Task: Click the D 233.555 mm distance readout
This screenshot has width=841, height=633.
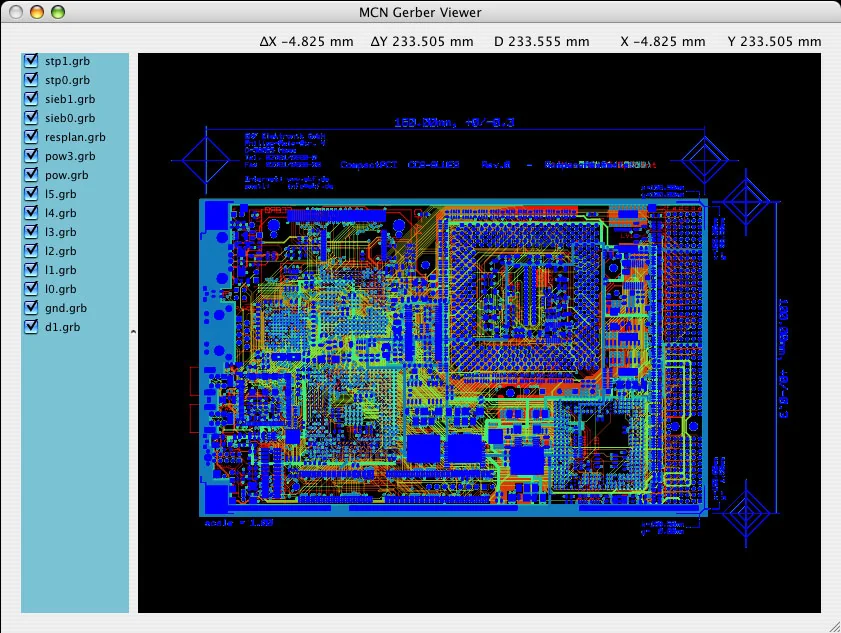Action: coord(542,42)
